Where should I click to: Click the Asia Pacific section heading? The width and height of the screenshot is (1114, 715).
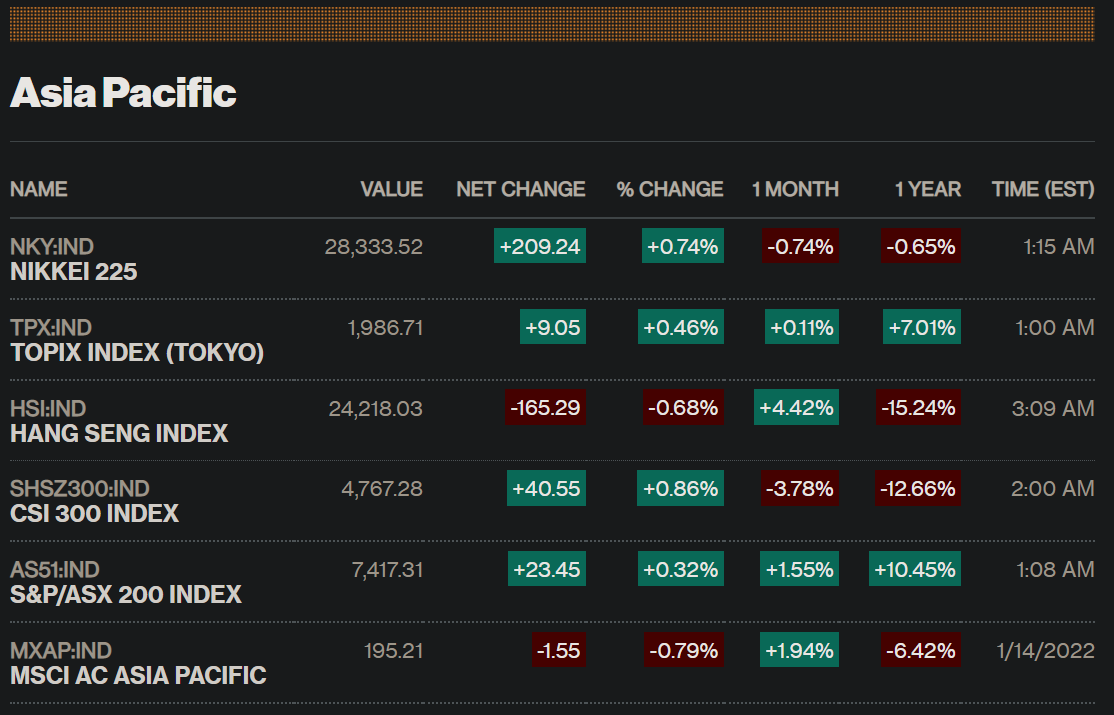pos(124,93)
